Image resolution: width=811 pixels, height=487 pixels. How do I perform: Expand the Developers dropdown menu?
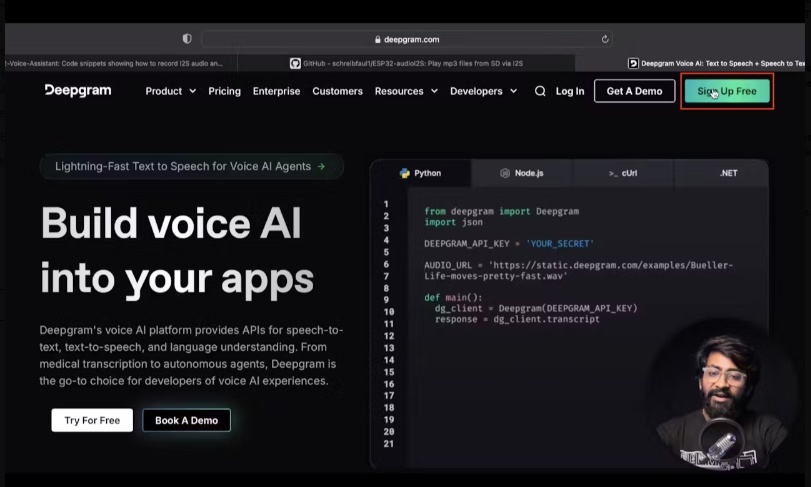[x=483, y=91]
